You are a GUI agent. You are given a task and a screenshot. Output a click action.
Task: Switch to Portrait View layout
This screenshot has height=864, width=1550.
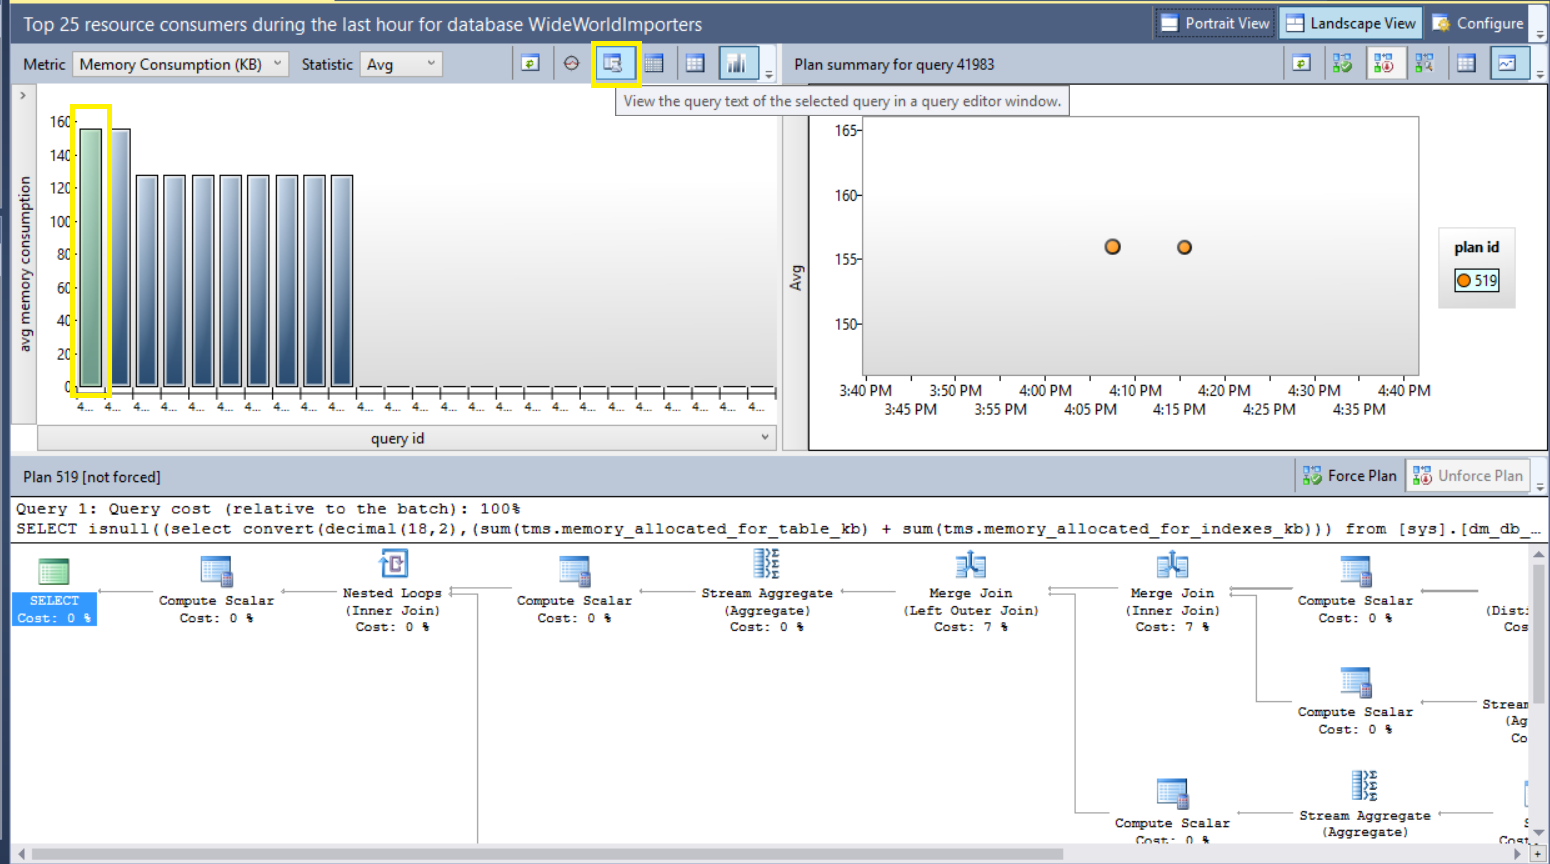click(1215, 23)
